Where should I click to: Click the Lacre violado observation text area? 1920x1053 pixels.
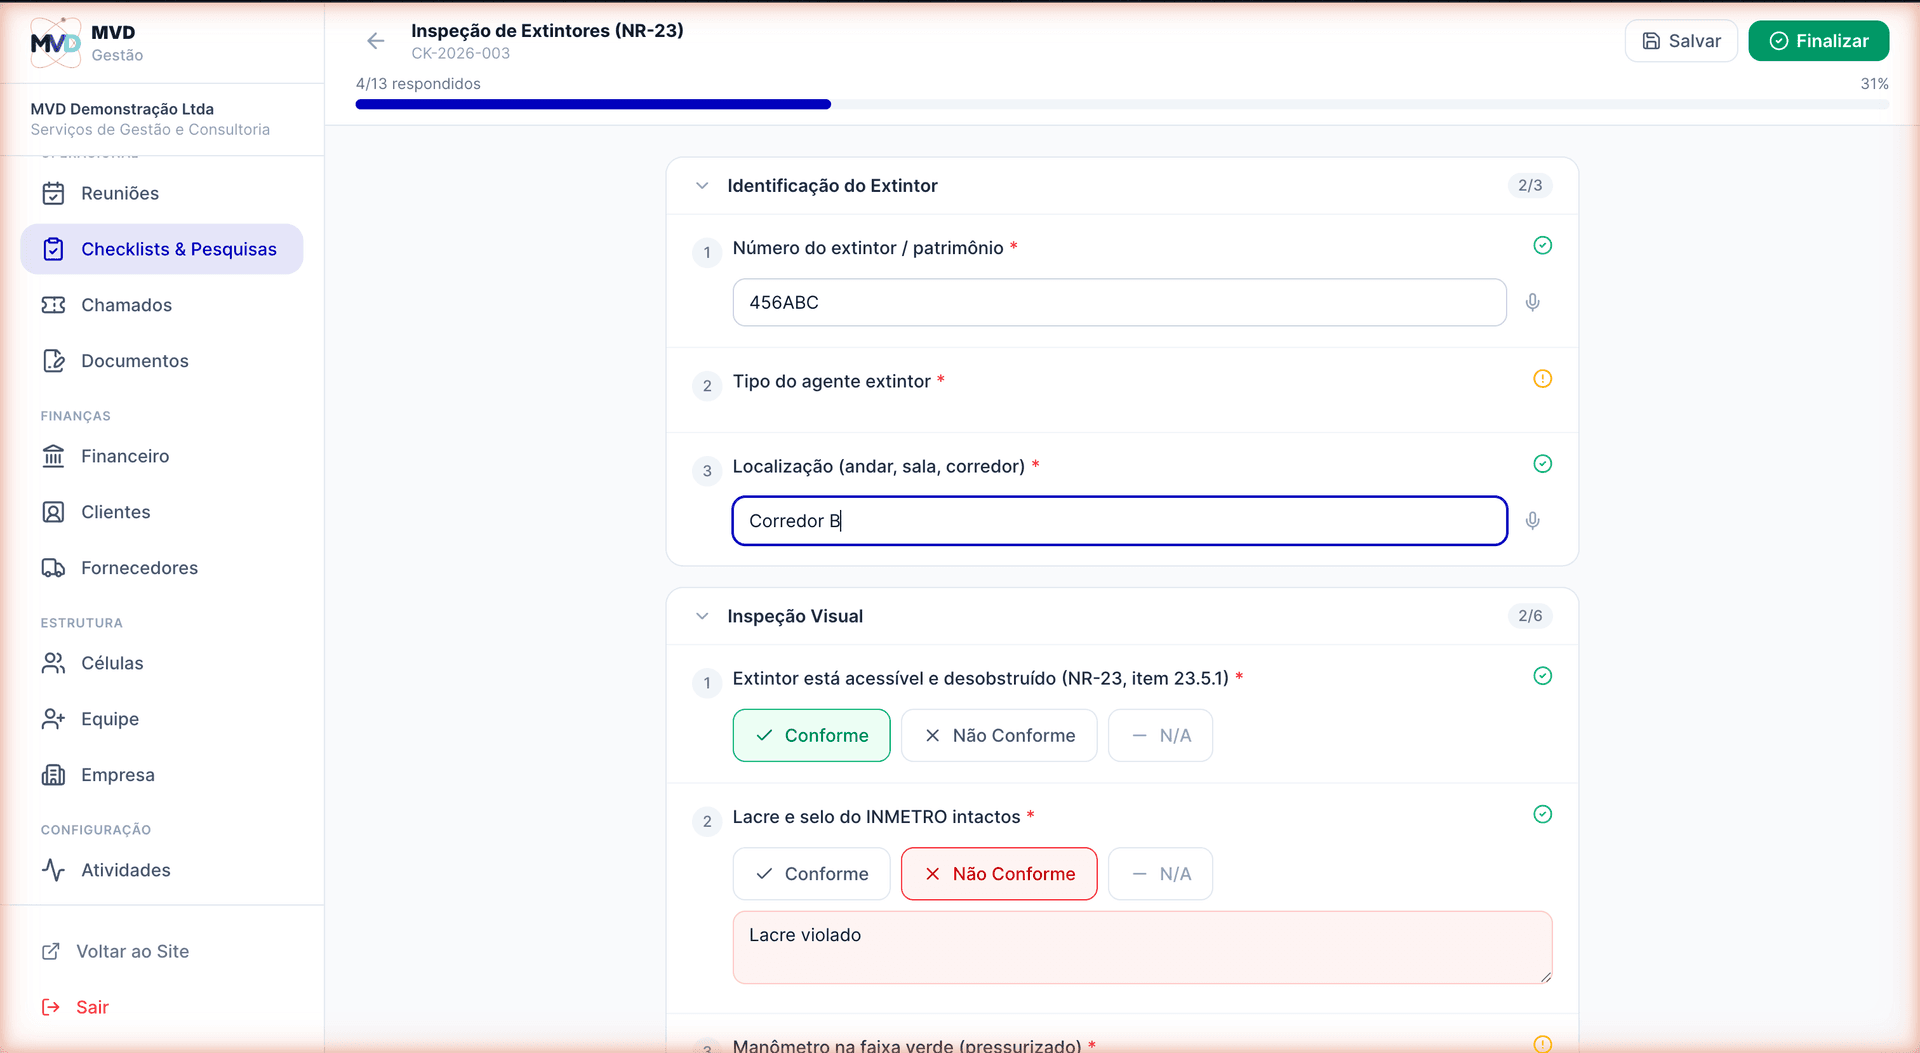(x=1142, y=947)
